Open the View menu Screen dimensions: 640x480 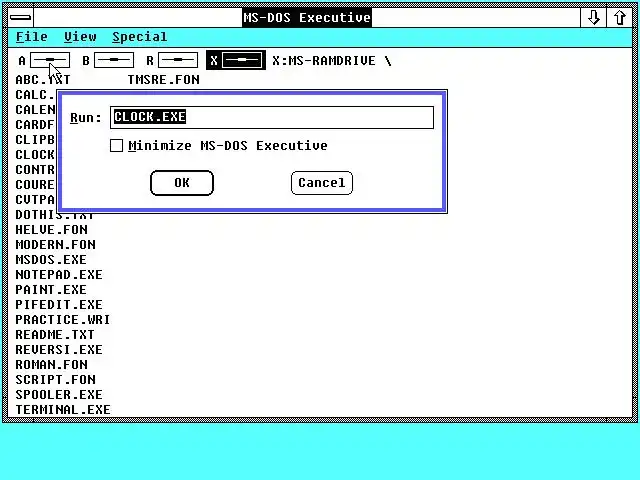80,37
